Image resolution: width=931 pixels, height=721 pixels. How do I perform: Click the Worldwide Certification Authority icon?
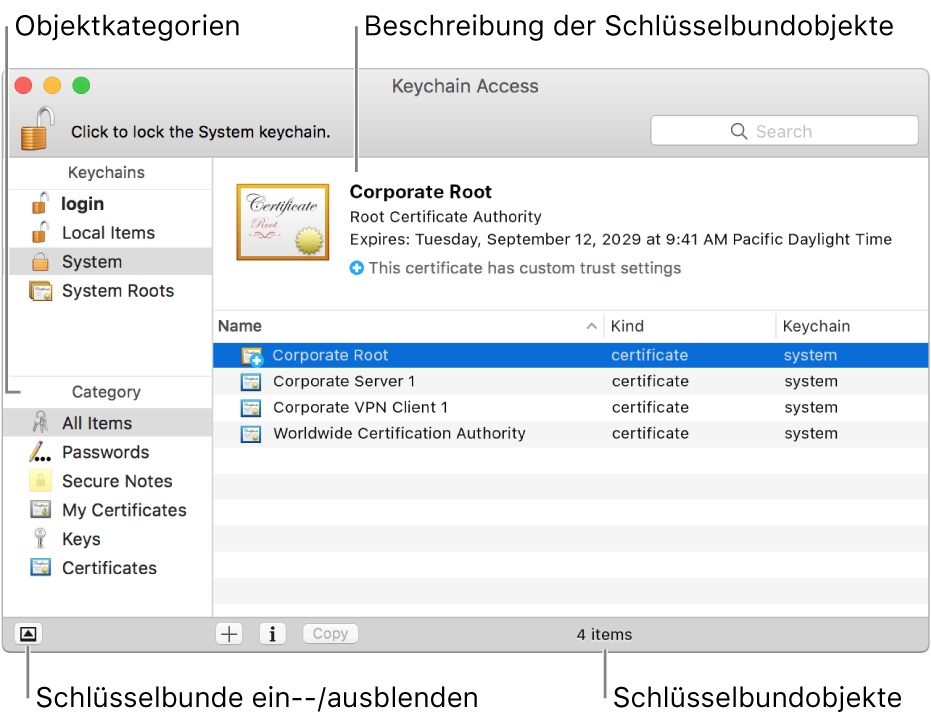coord(251,434)
